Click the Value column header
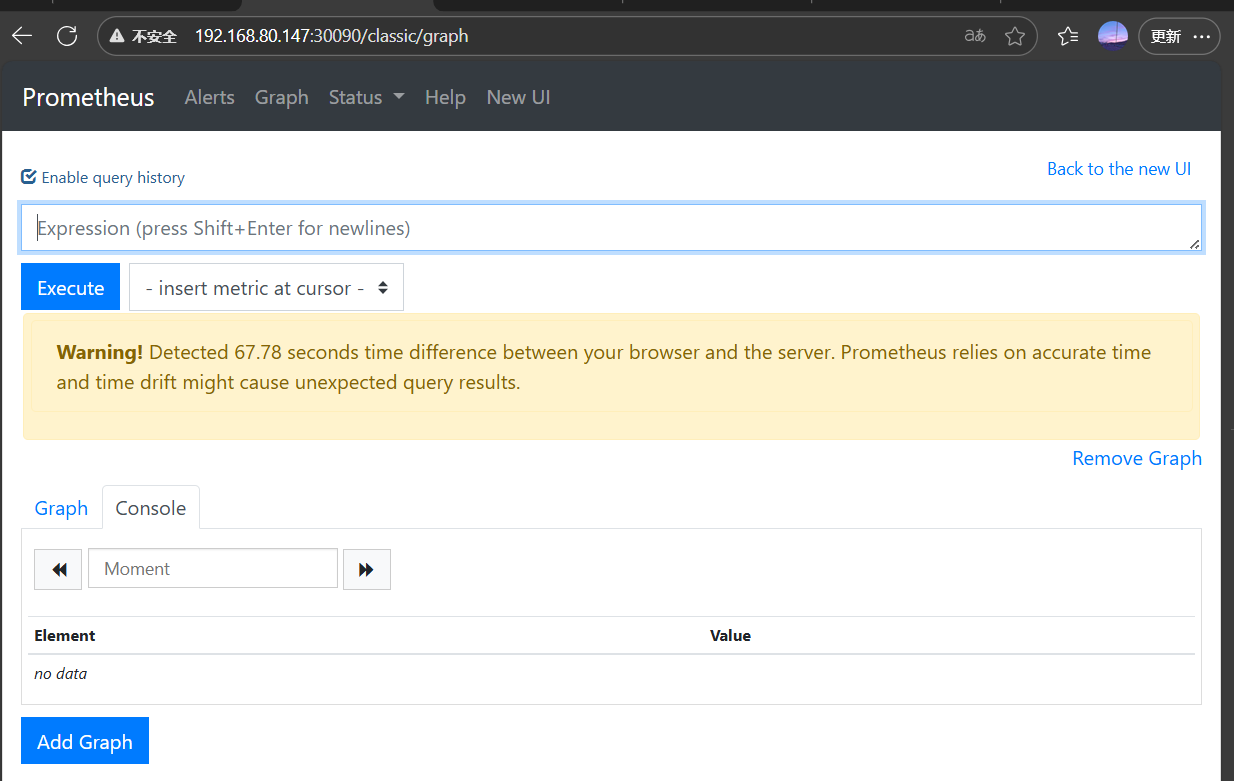Image resolution: width=1234 pixels, height=781 pixels. [x=730, y=636]
